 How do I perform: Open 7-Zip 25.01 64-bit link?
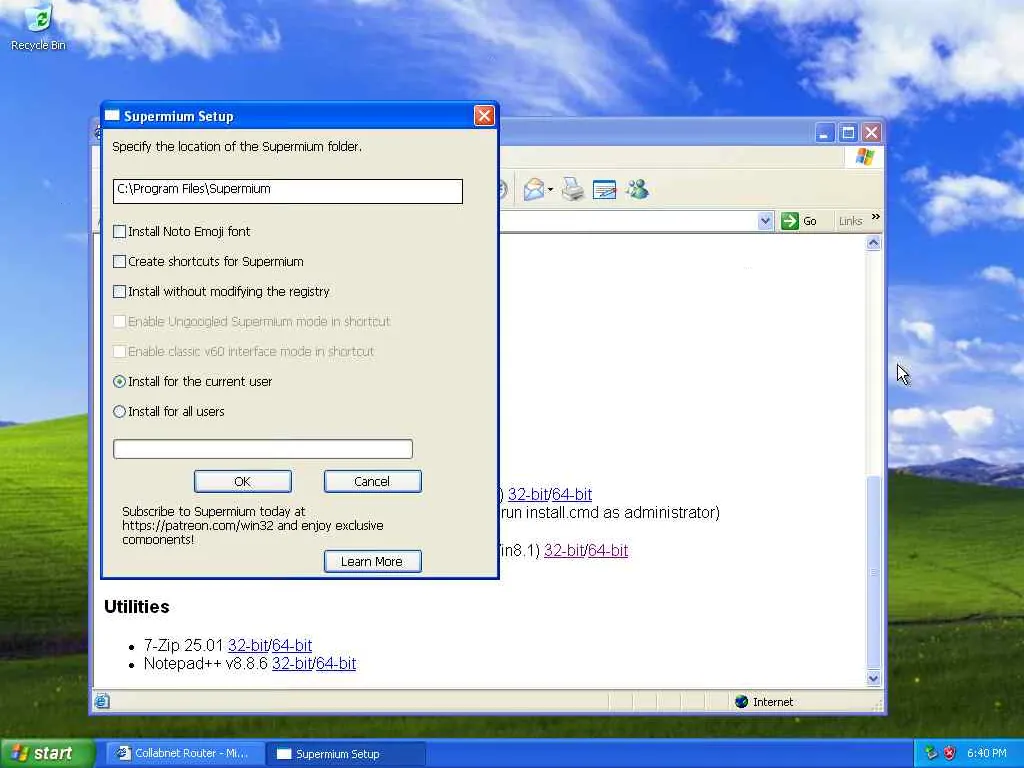click(292, 645)
